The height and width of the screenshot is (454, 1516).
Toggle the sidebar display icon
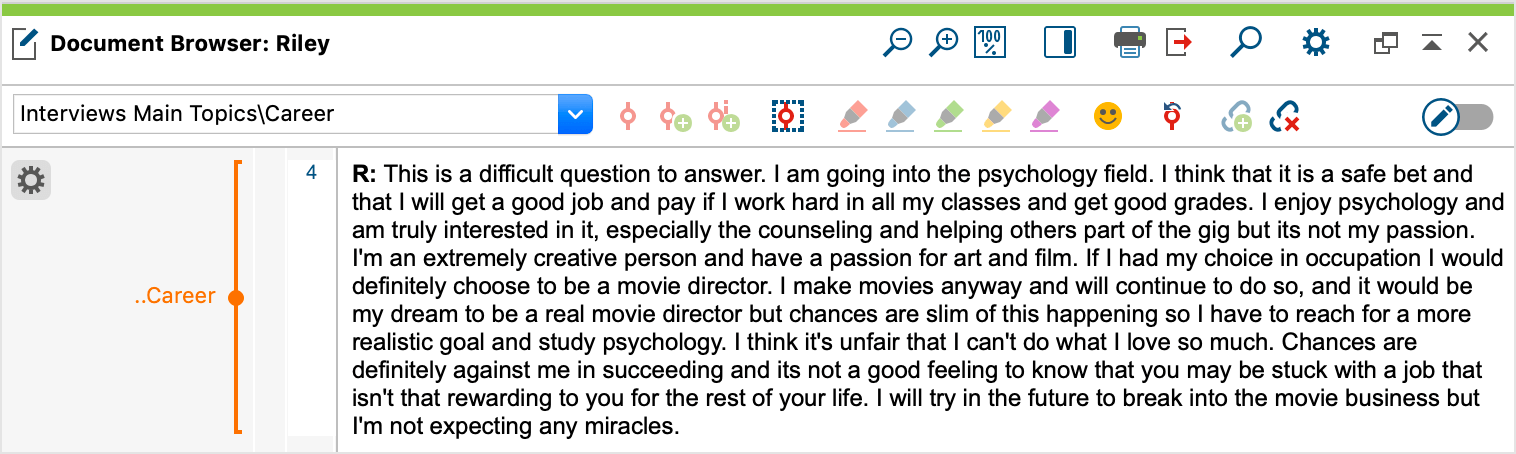point(1059,43)
